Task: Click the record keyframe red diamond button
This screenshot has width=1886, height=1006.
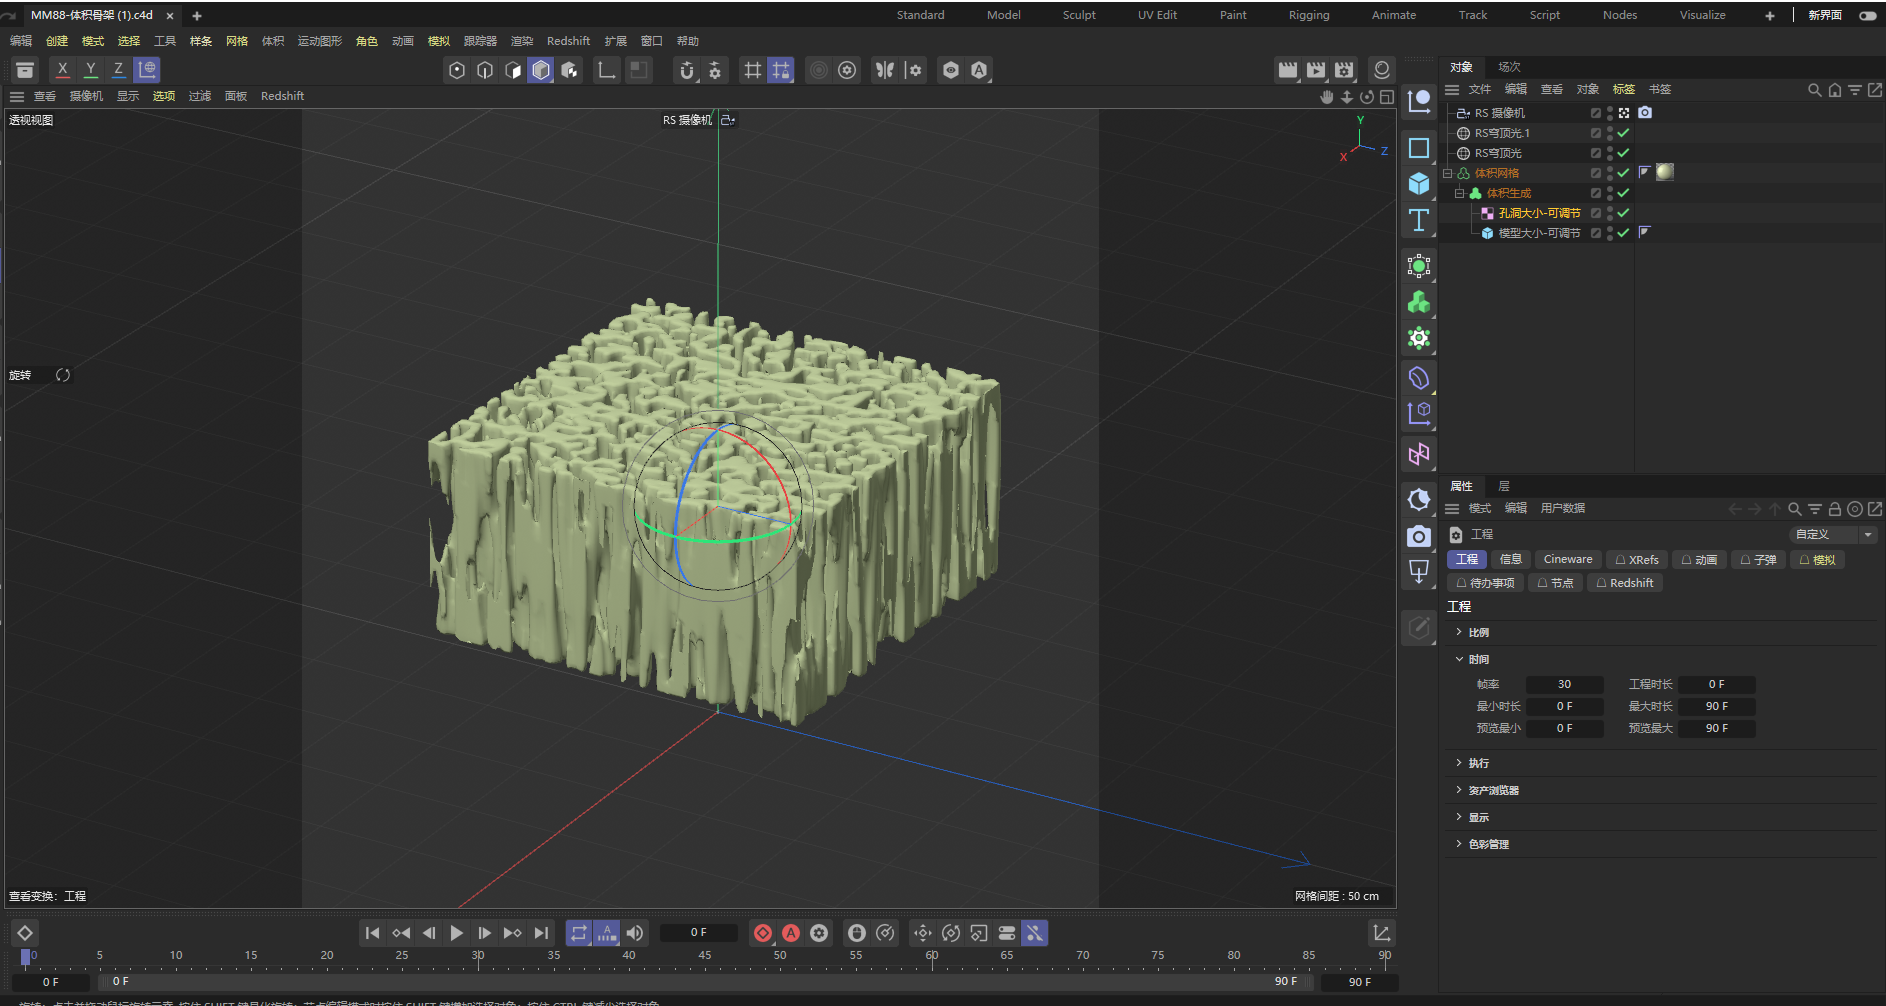Action: tap(763, 933)
